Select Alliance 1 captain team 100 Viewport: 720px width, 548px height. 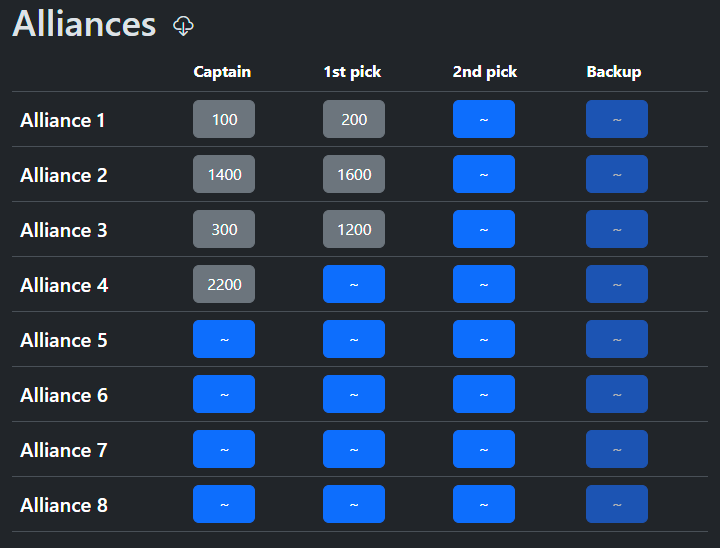224,119
